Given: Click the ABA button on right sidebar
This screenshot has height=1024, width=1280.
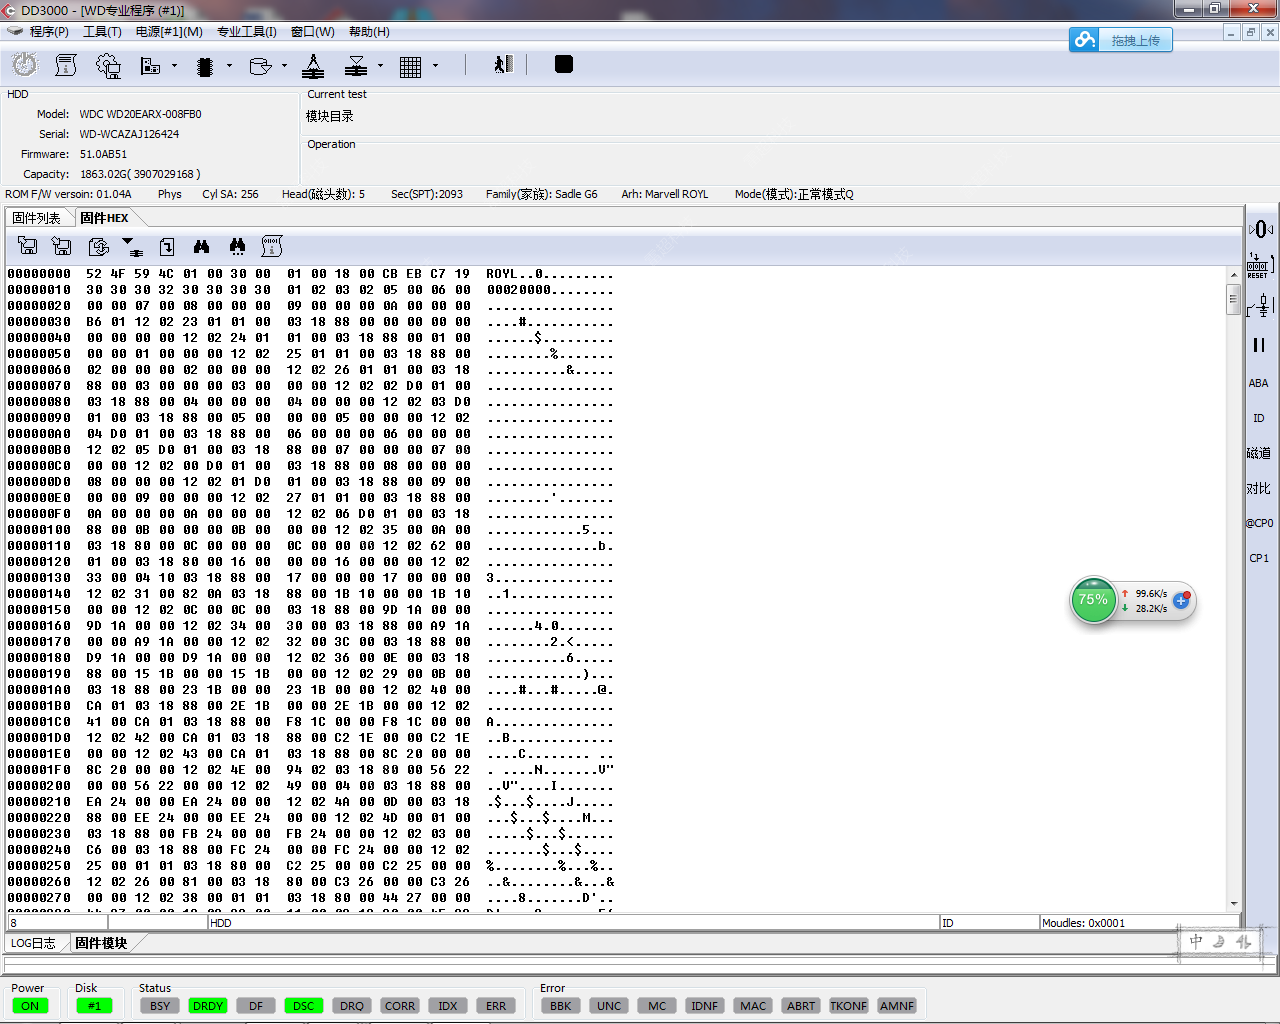Looking at the screenshot, I should pyautogui.click(x=1258, y=383).
